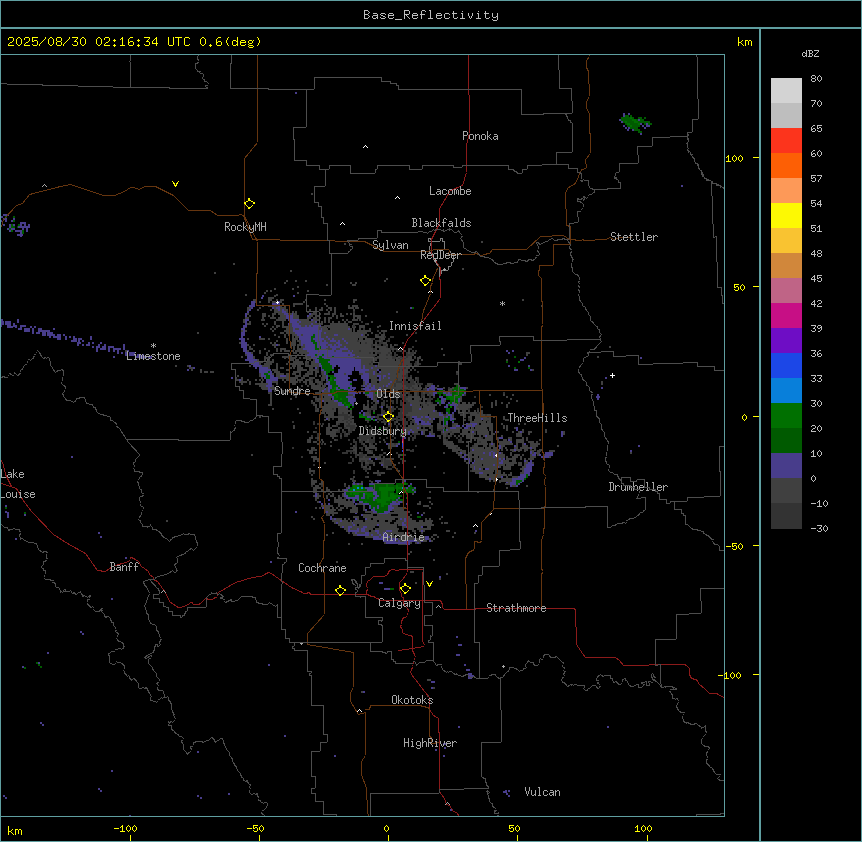Click the yellow diamond marker south of RedDeer
This screenshot has width=862, height=842.
point(425,281)
